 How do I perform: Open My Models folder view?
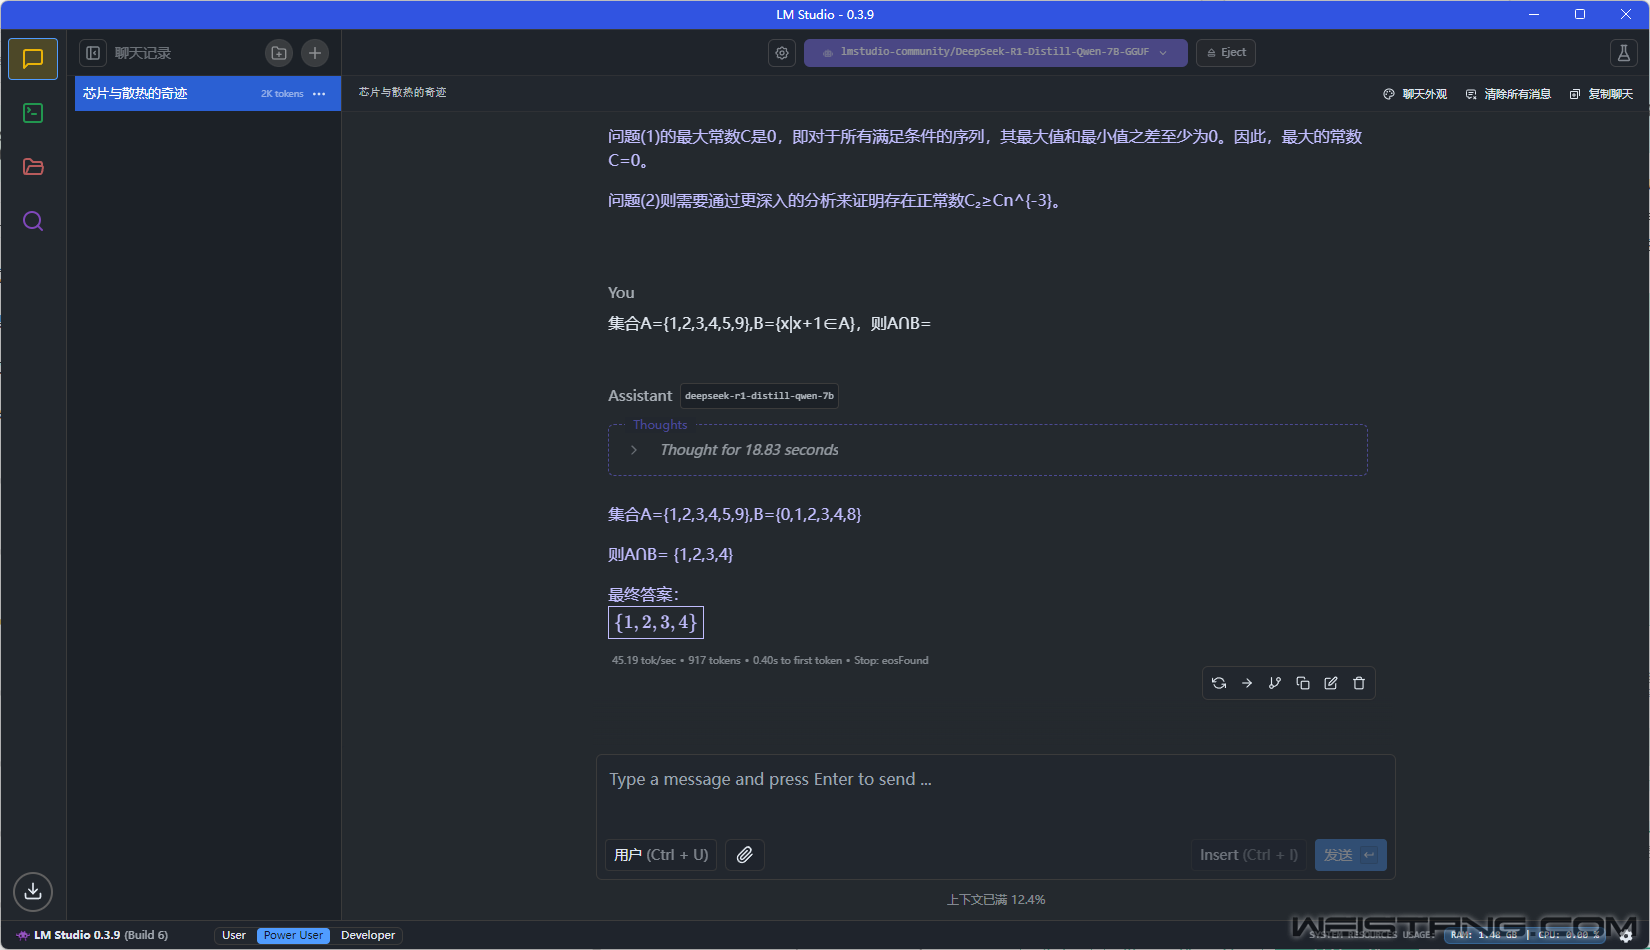pyautogui.click(x=33, y=167)
